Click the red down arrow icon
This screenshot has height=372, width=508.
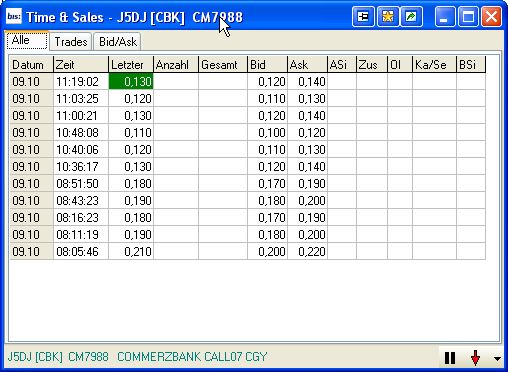tap(475, 358)
